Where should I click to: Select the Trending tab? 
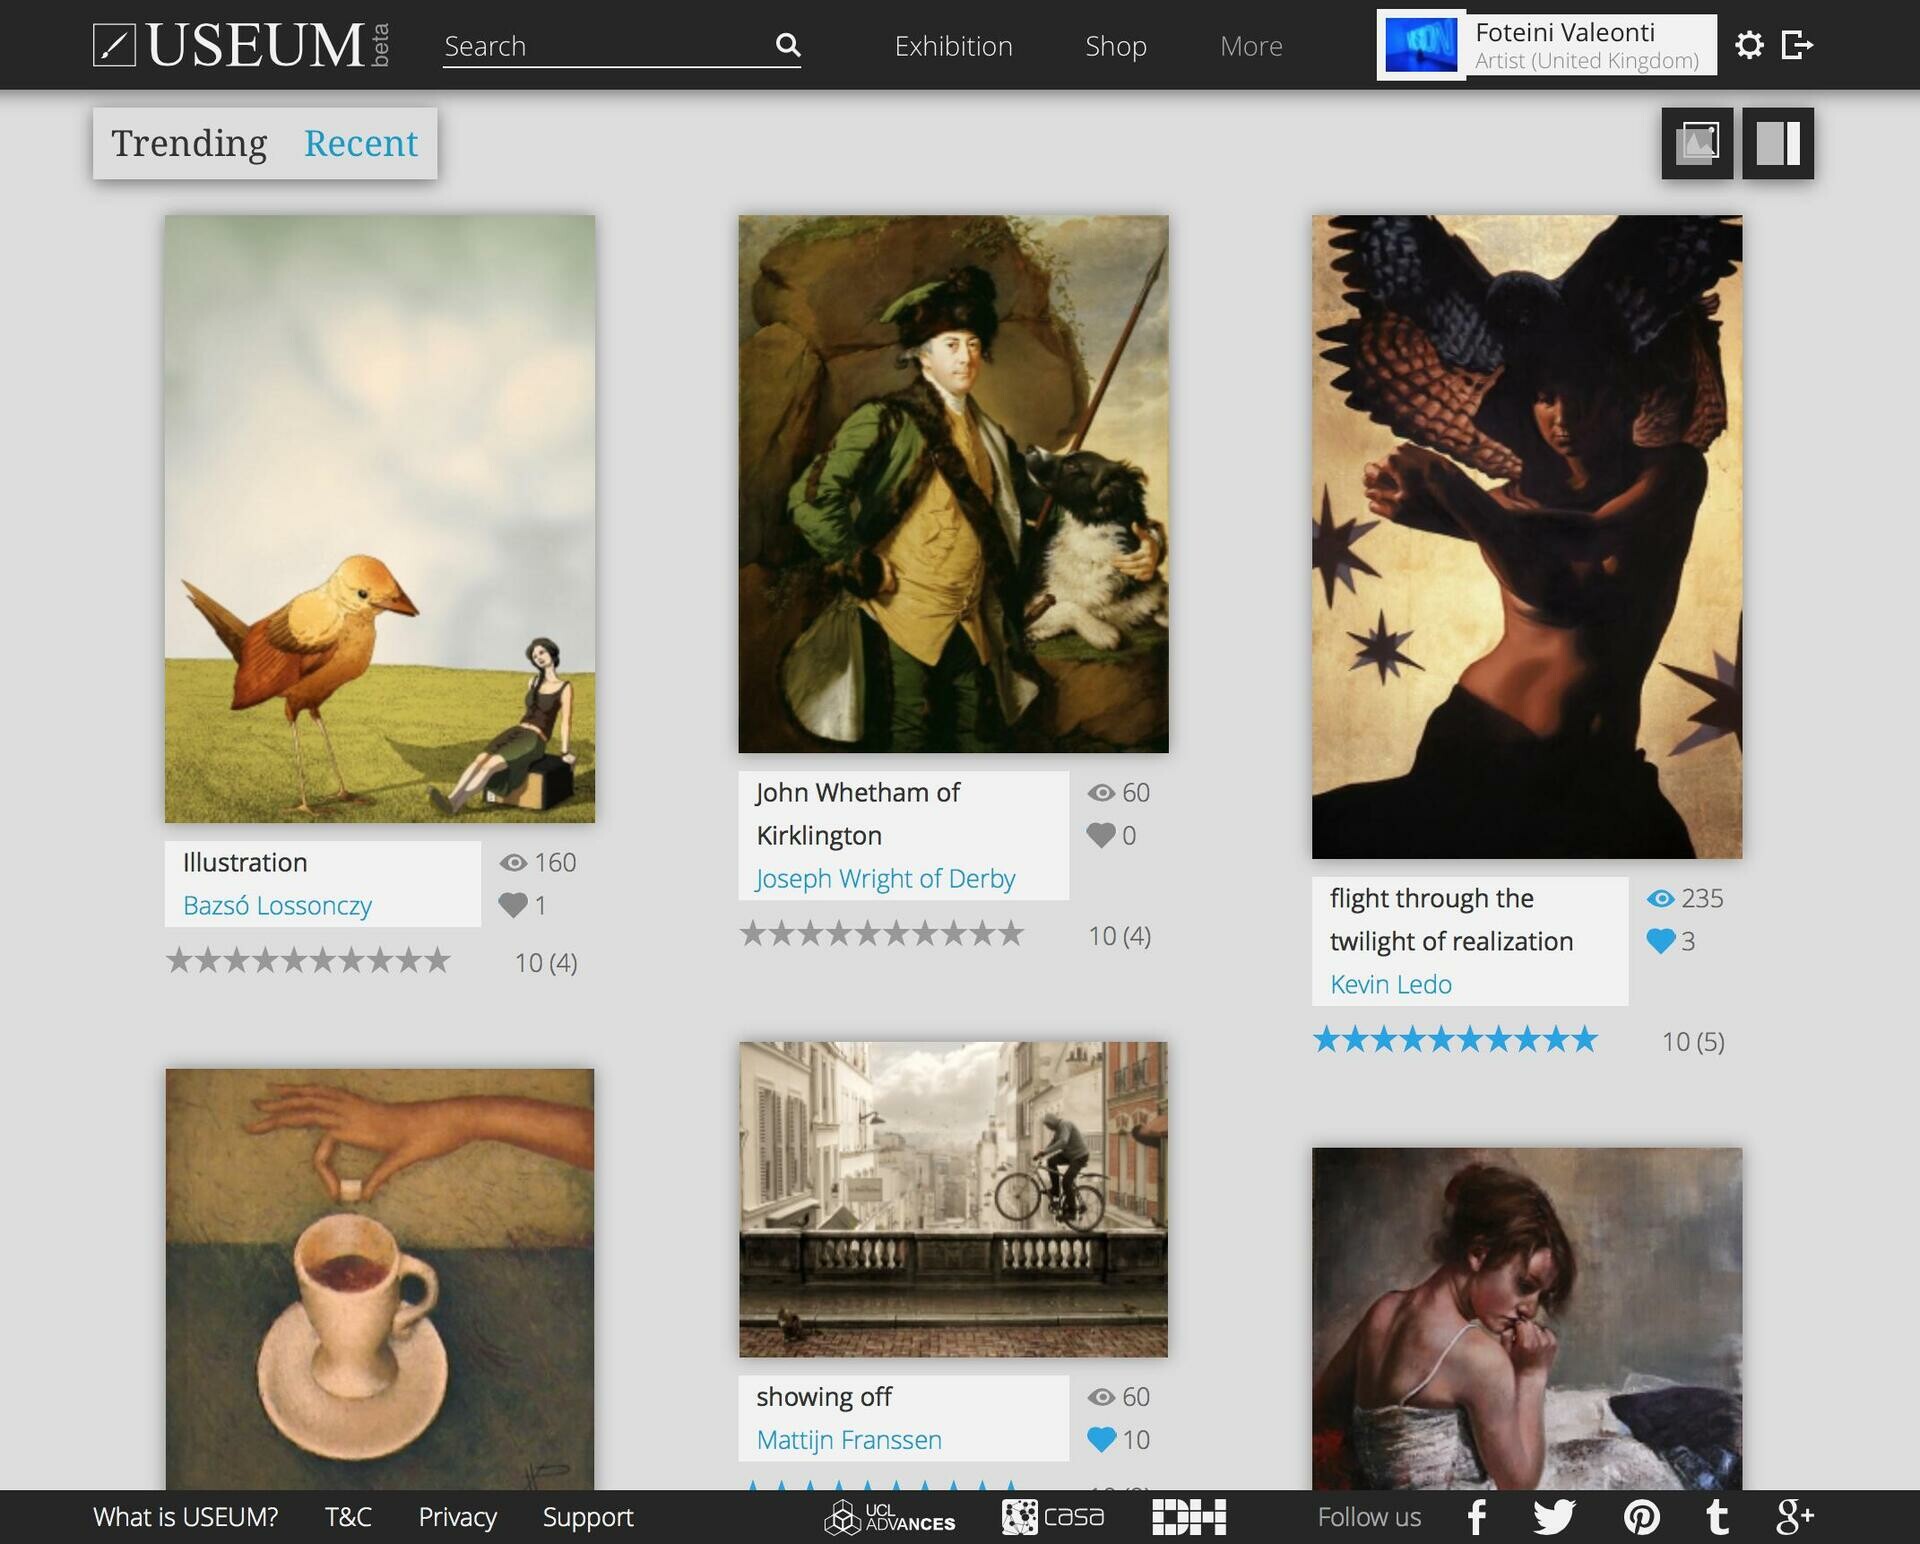coord(189,143)
